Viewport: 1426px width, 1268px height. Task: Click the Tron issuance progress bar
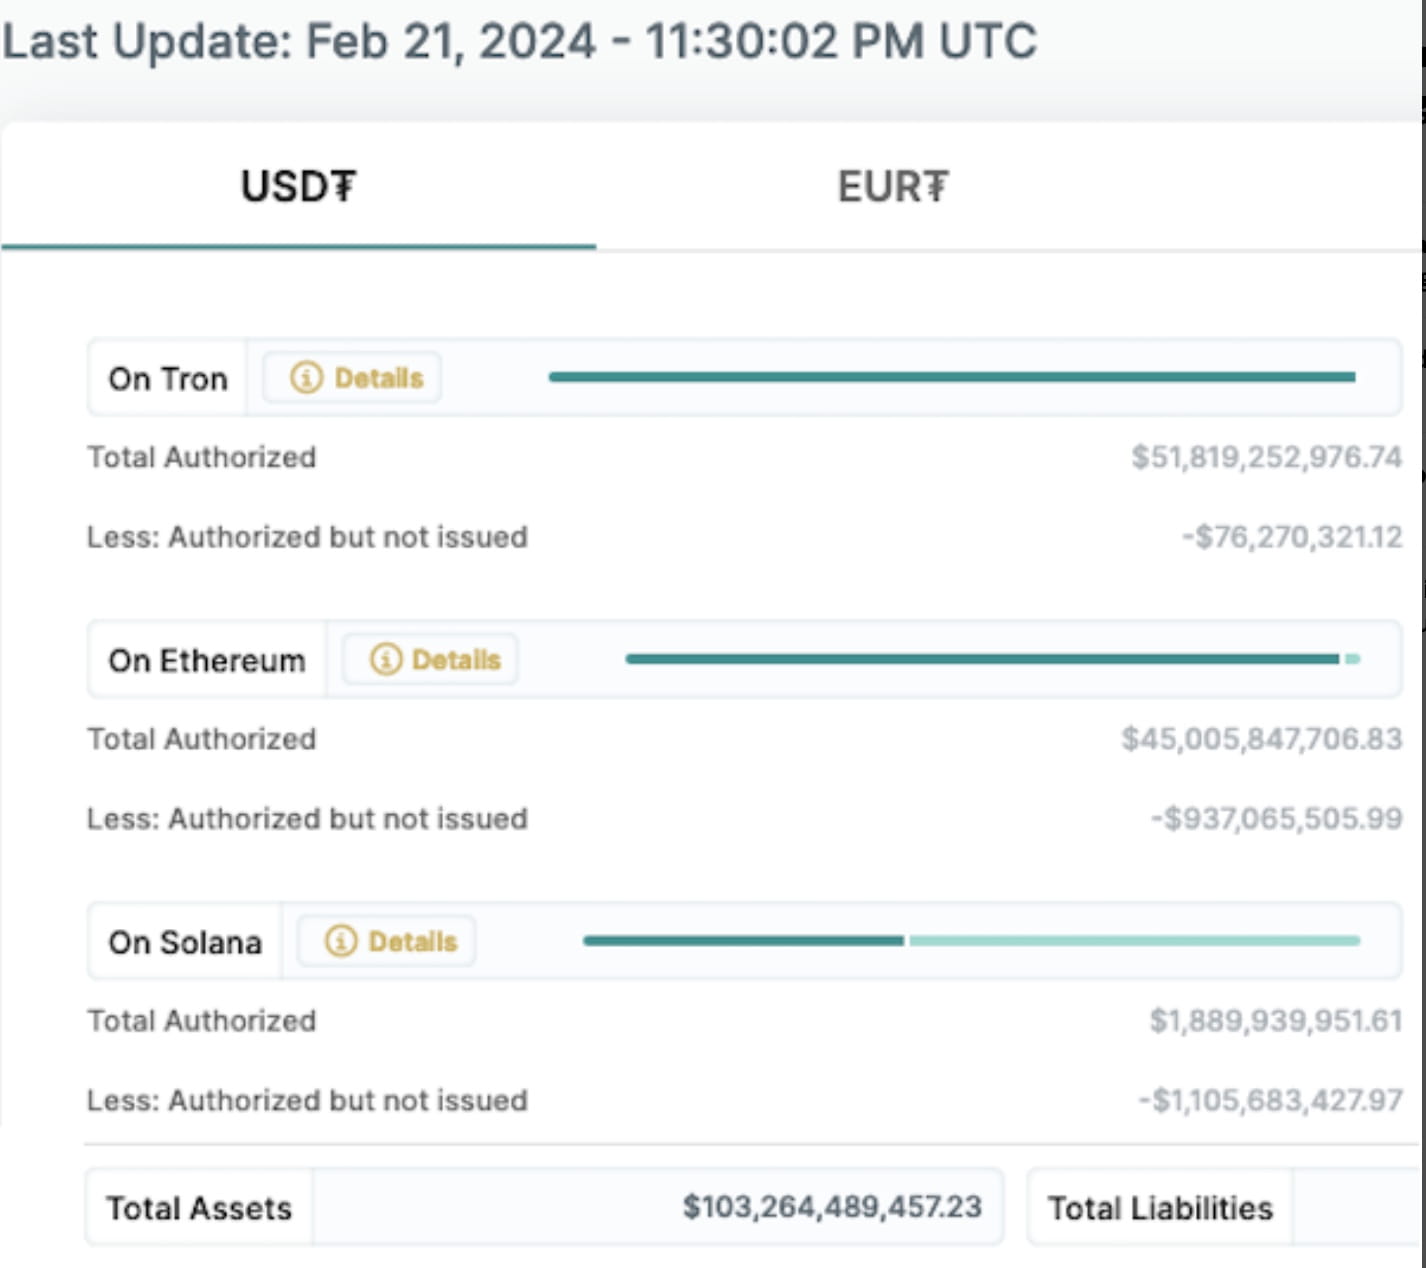(950, 377)
